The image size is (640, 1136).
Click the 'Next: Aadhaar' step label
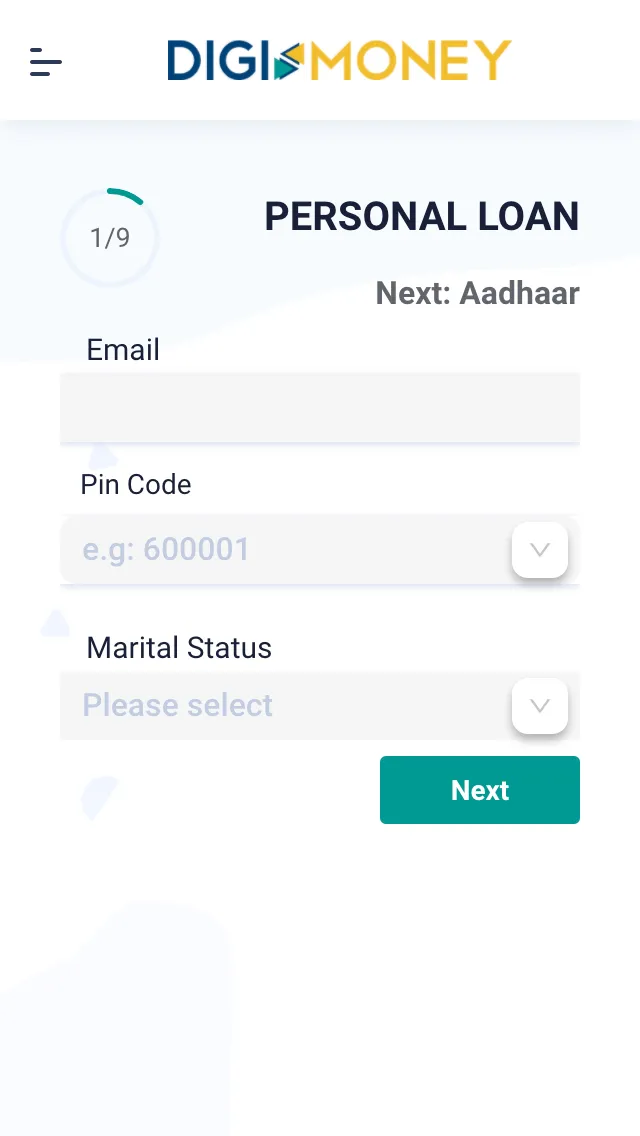[477, 293]
